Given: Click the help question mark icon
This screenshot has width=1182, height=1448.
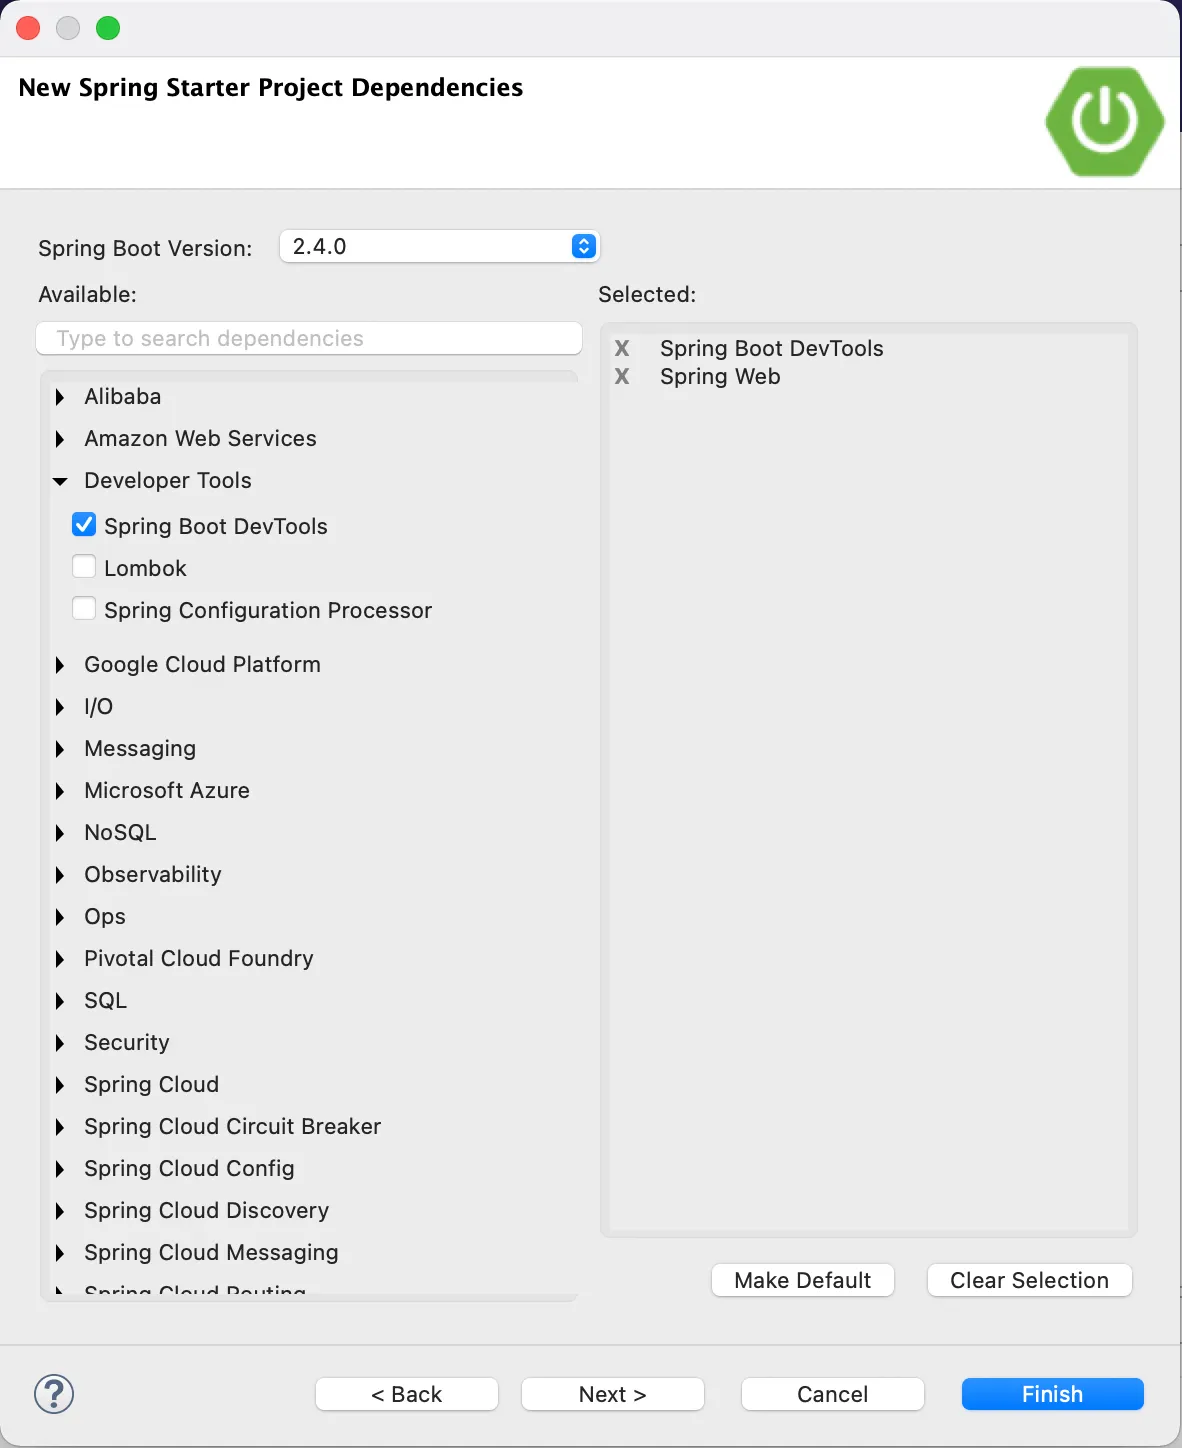Looking at the screenshot, I should click(x=54, y=1393).
